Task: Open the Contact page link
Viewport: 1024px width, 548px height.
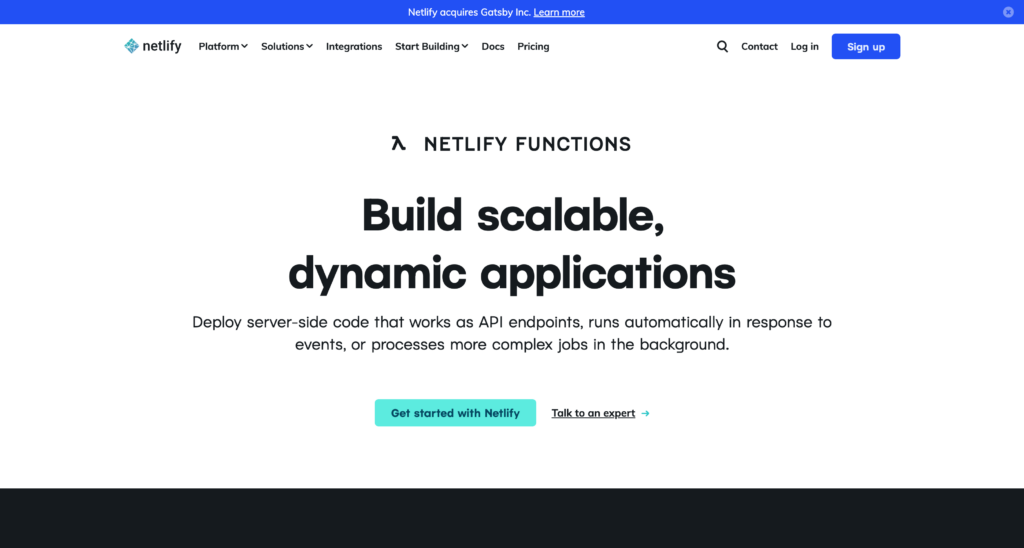Action: click(x=759, y=46)
